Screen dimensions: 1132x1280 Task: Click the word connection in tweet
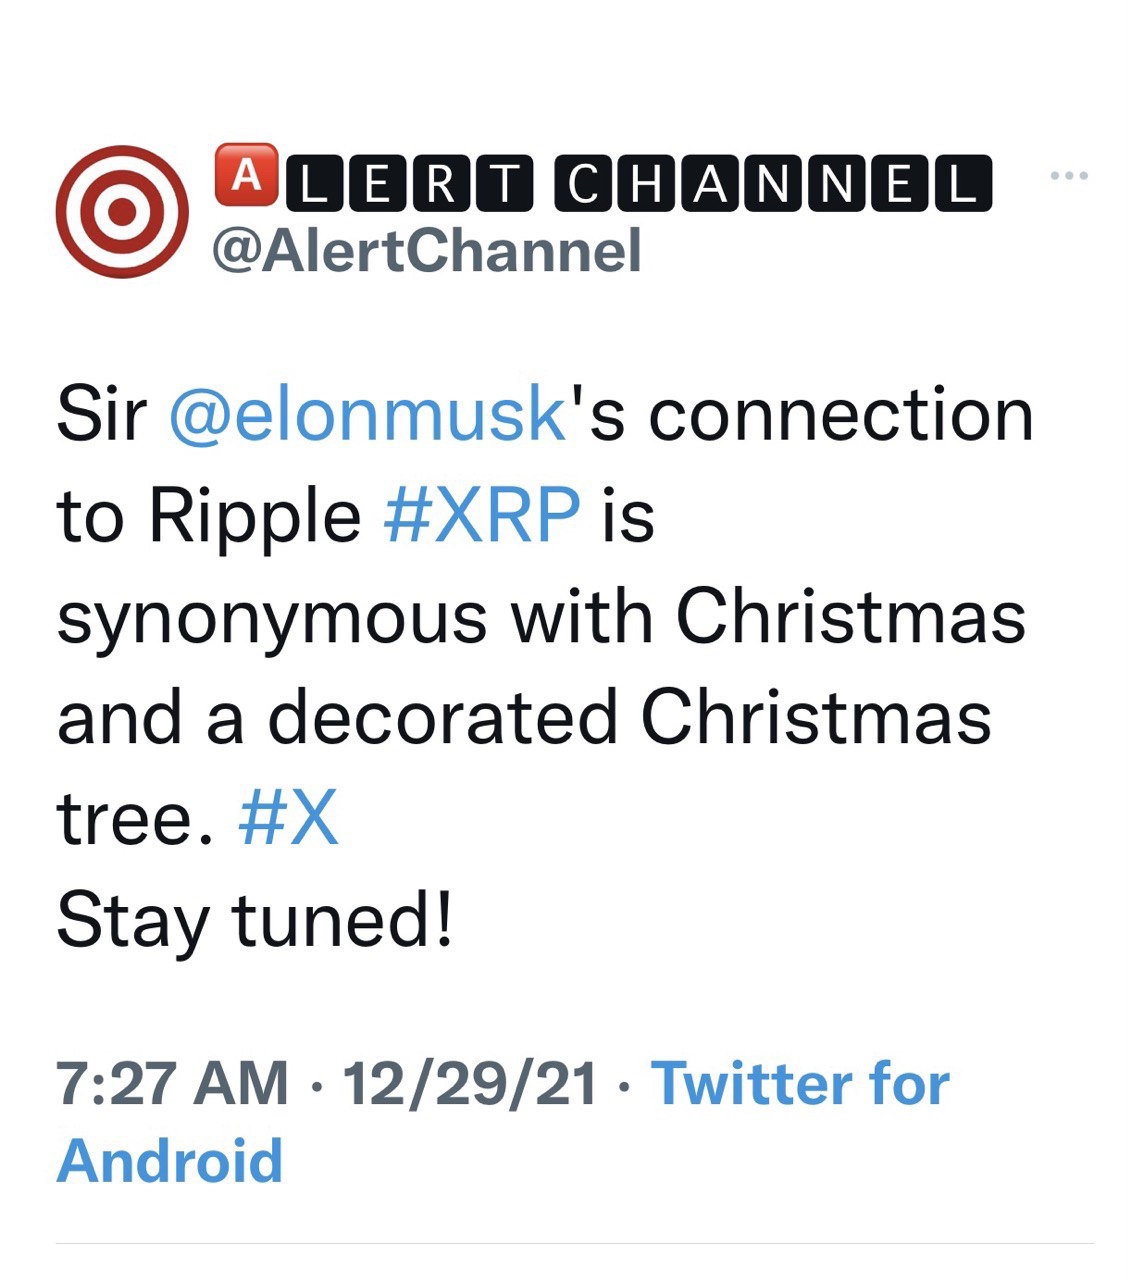841,416
